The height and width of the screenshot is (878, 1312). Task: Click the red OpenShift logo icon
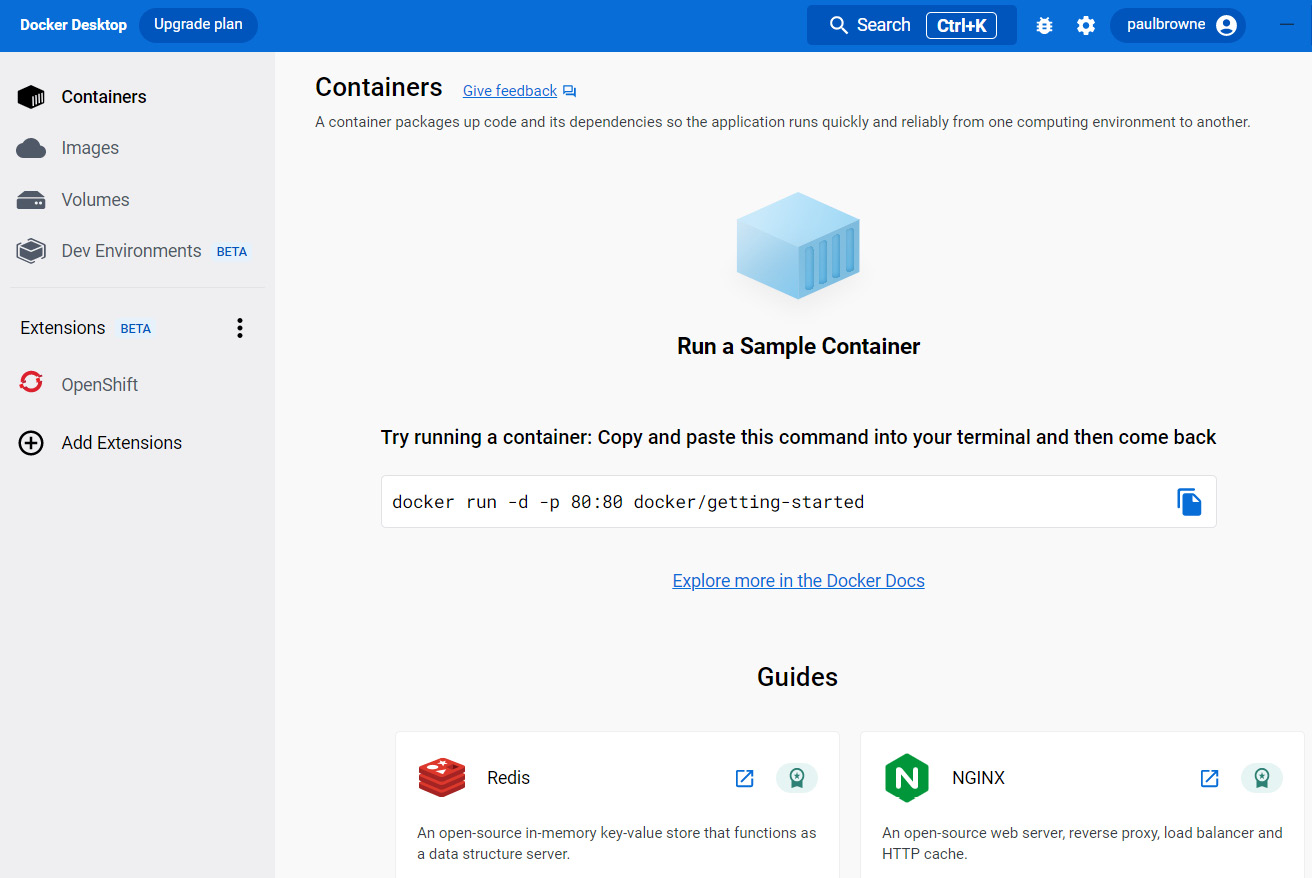tap(31, 382)
